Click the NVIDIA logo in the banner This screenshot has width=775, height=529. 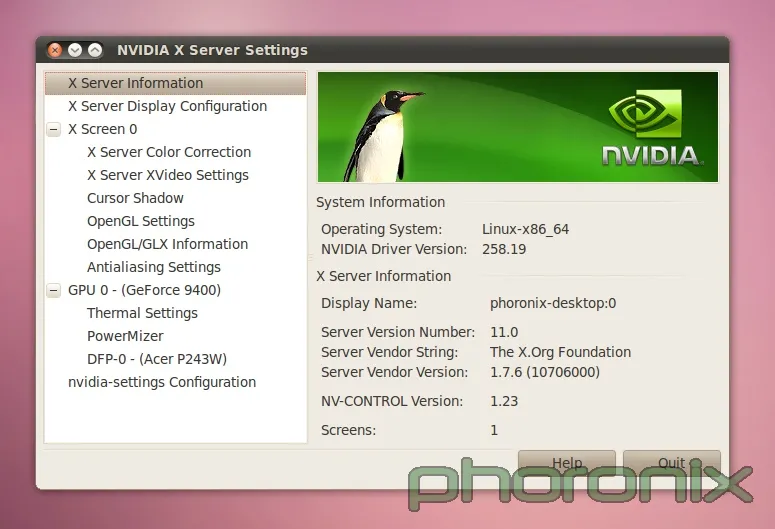(x=650, y=128)
